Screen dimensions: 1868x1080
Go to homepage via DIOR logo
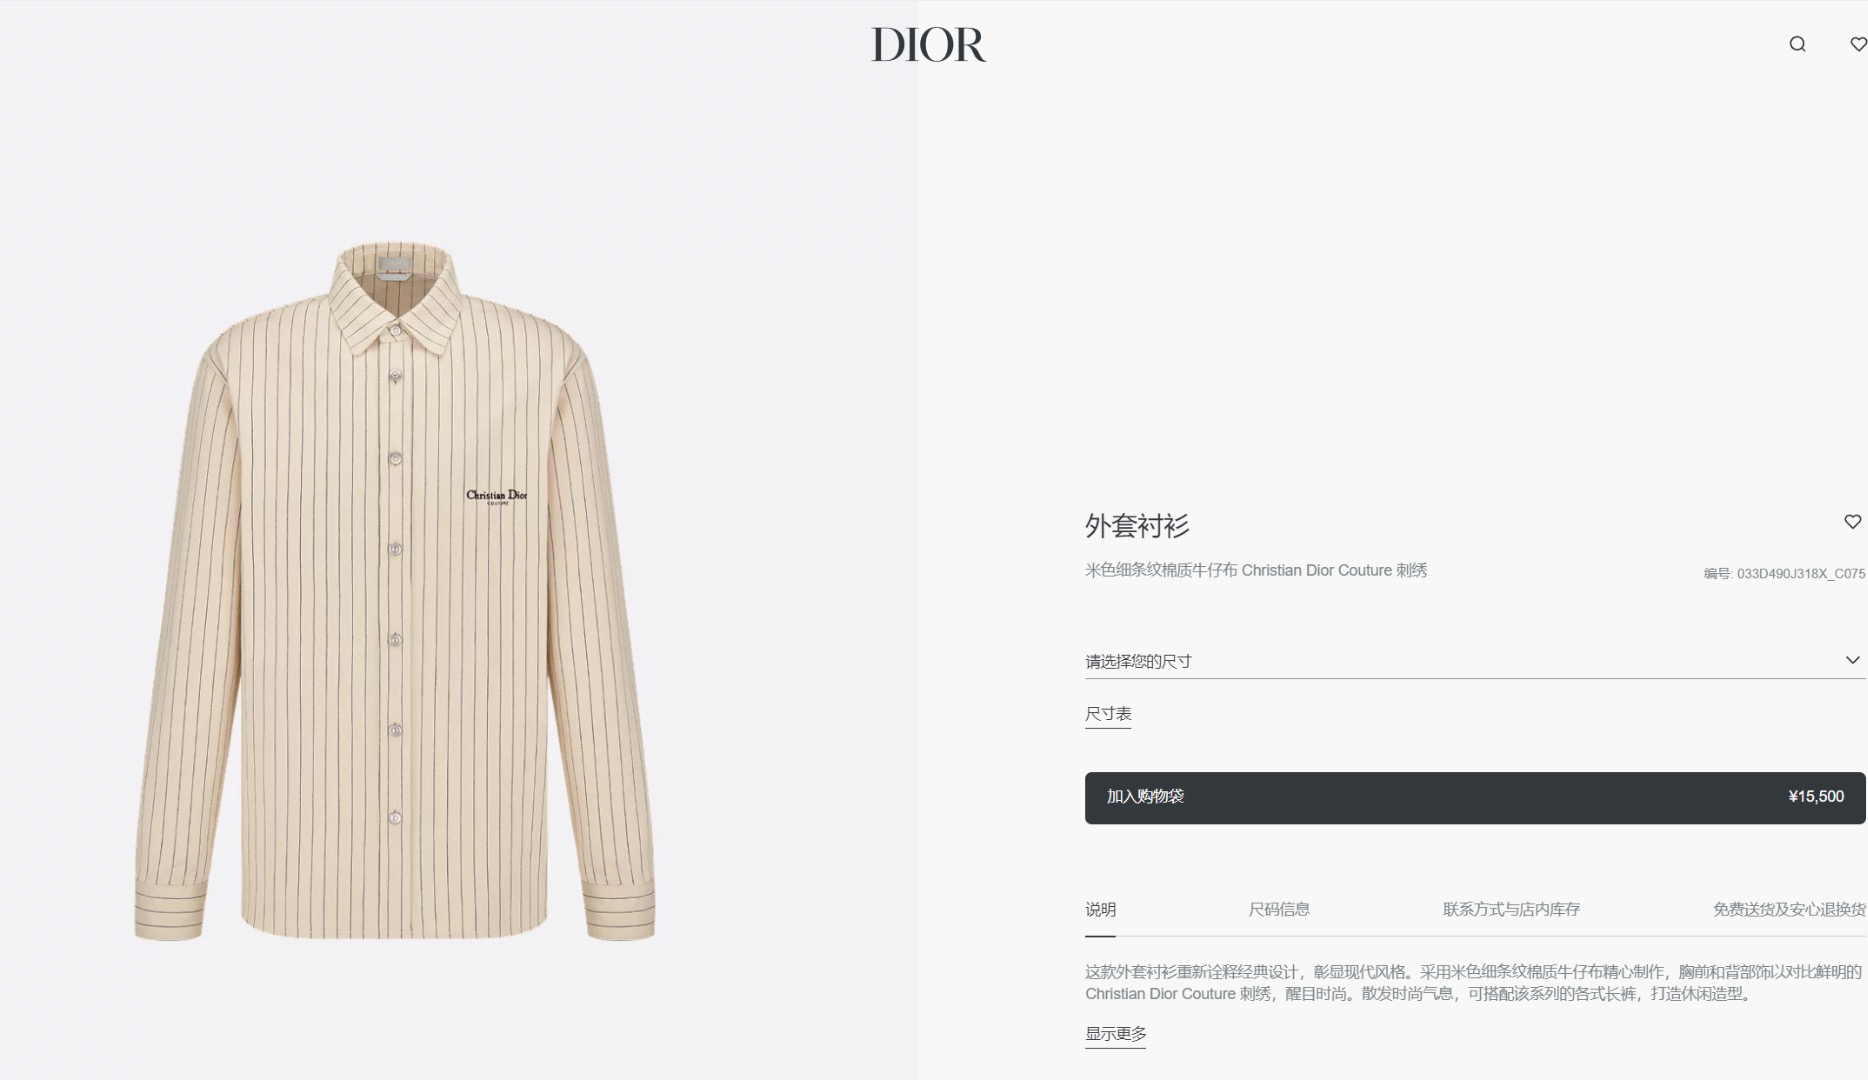928,44
